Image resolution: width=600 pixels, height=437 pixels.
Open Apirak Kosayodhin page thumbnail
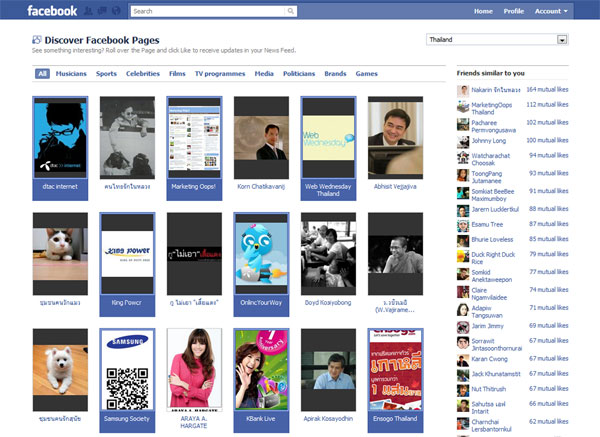328,370
